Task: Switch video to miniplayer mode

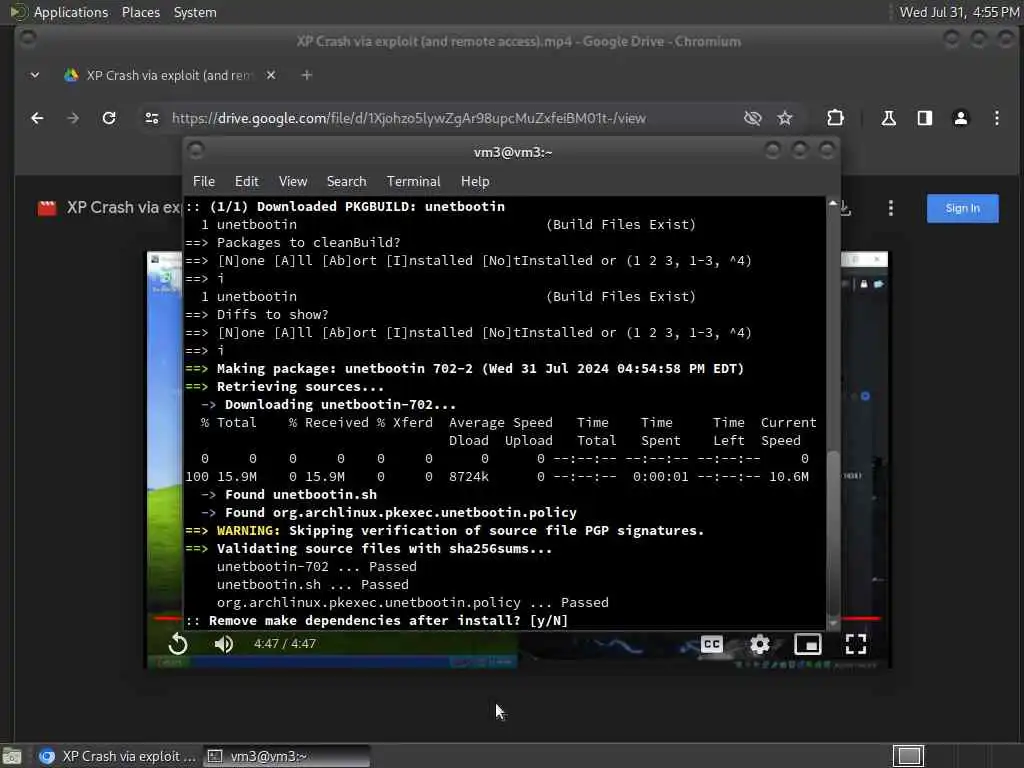Action: tap(808, 644)
